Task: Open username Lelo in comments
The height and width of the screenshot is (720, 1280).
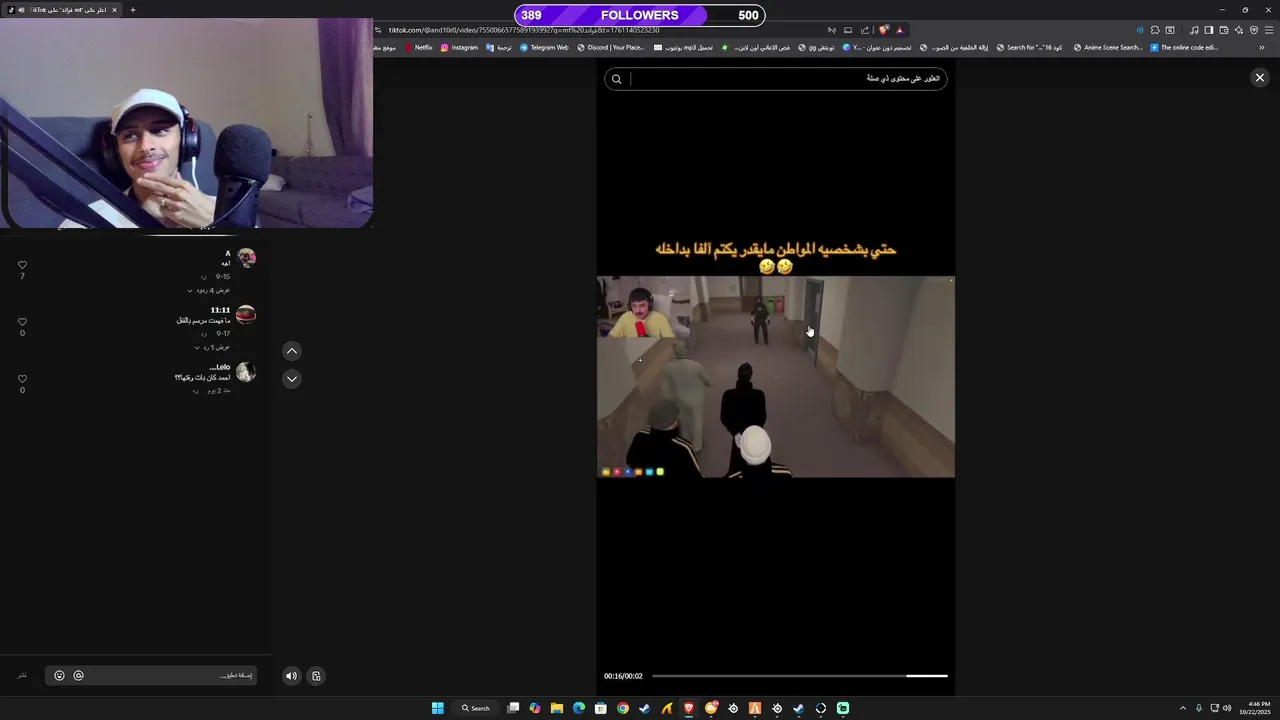Action: click(x=220, y=367)
